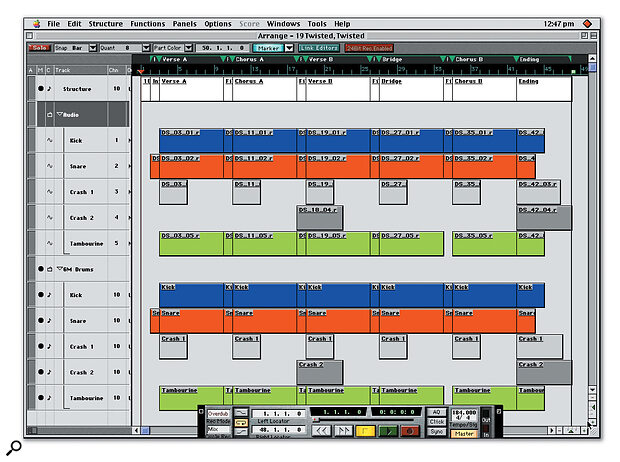Click the GM Drums folder icon
The image size is (620, 462).
(50, 269)
